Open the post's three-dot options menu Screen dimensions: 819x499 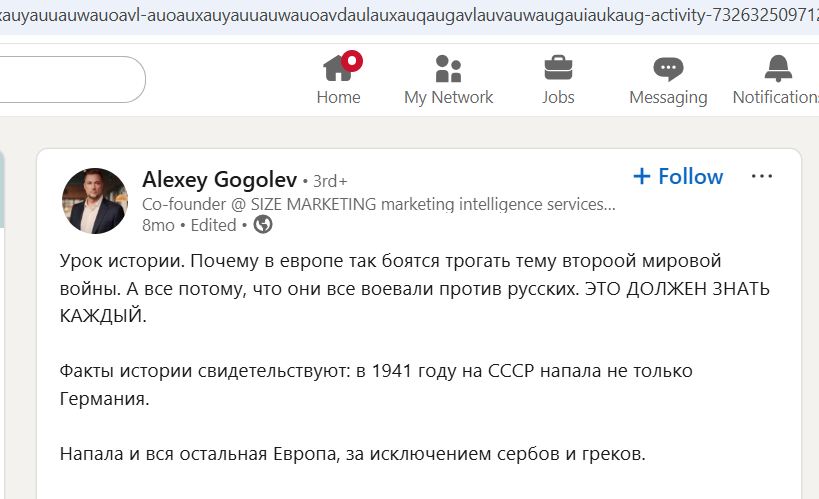click(x=762, y=177)
